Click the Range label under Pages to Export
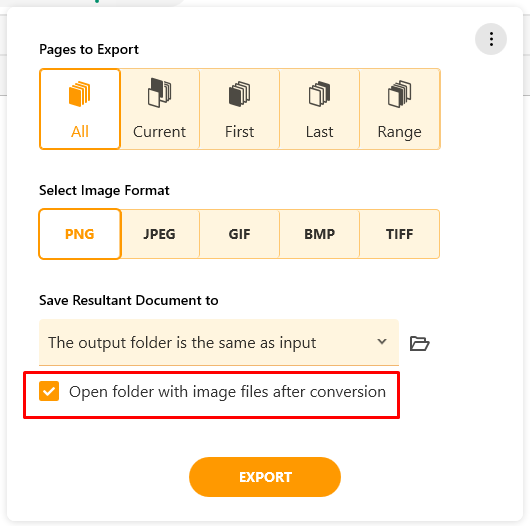Screen dimensions: 530x526 pos(400,132)
